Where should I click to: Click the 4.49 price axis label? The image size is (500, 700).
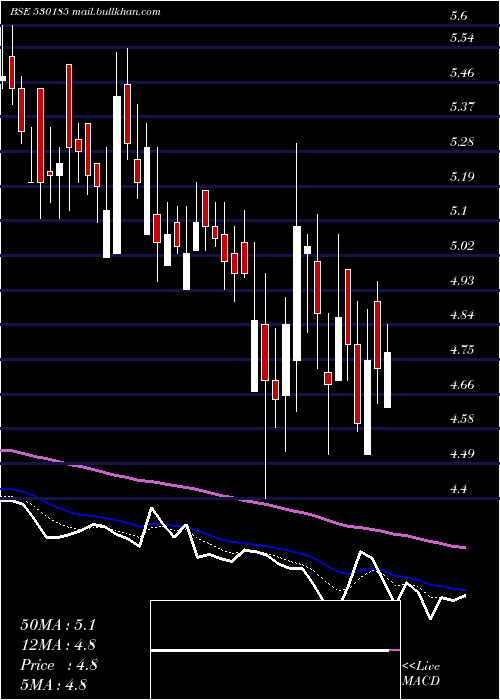[462, 454]
